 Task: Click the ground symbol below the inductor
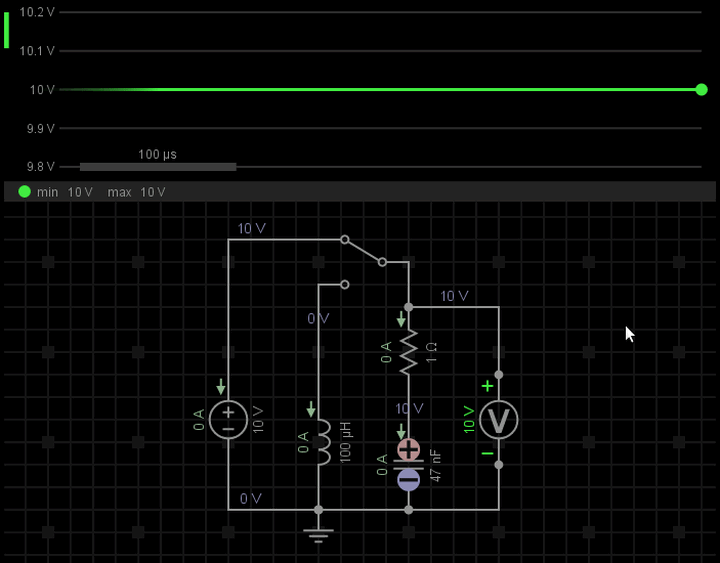[x=318, y=533]
